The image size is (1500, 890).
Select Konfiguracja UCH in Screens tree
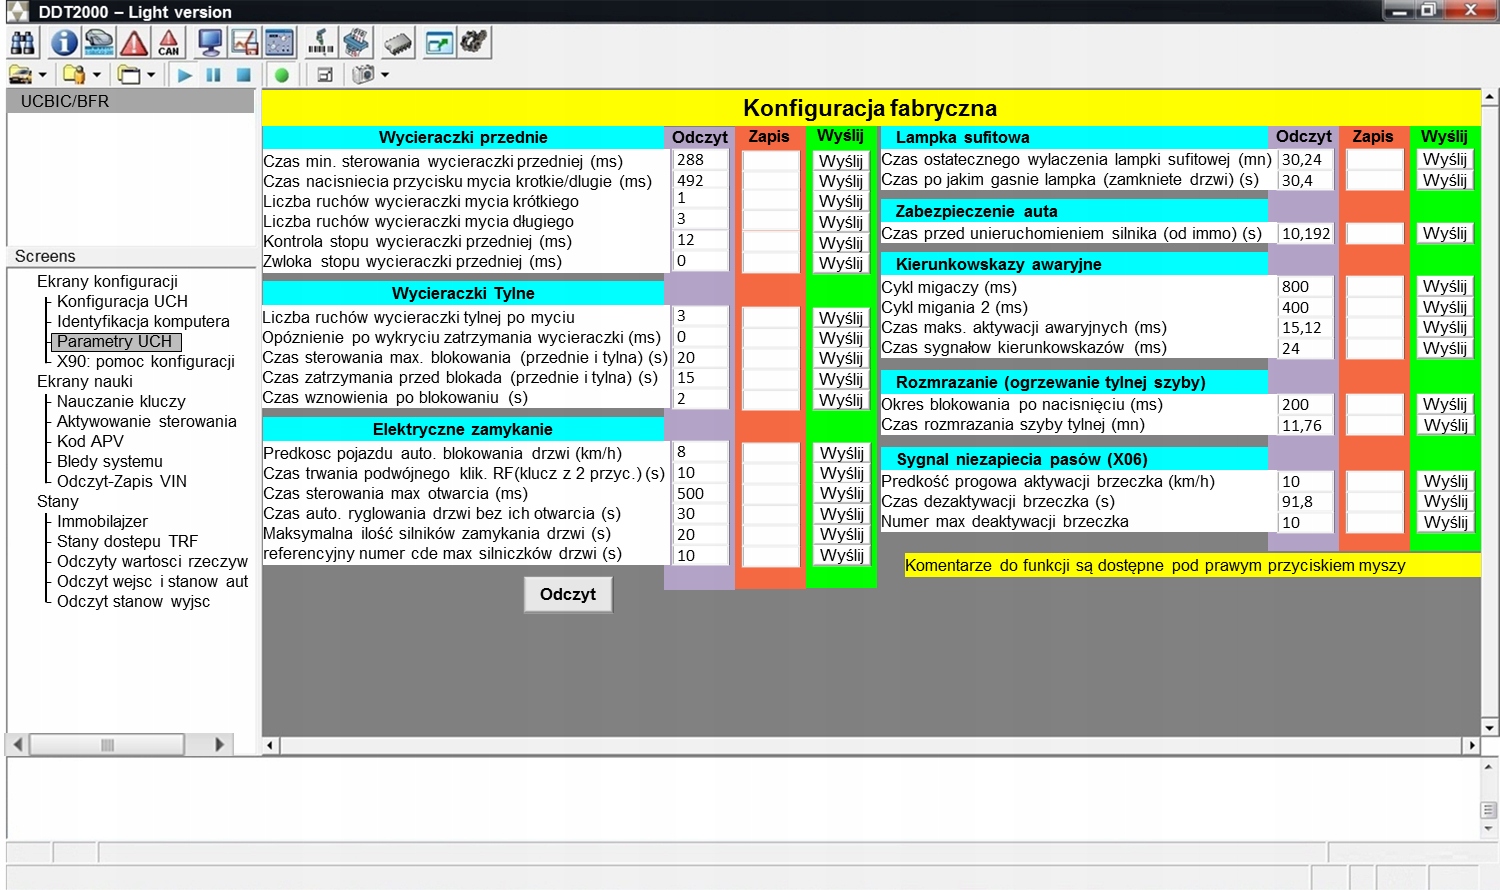tap(122, 301)
